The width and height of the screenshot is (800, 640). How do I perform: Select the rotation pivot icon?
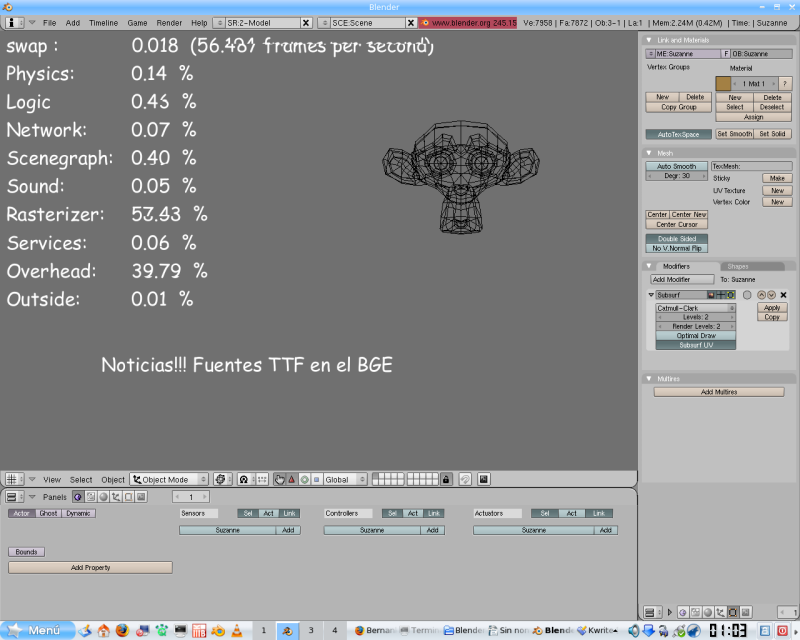pyautogui.click(x=244, y=479)
